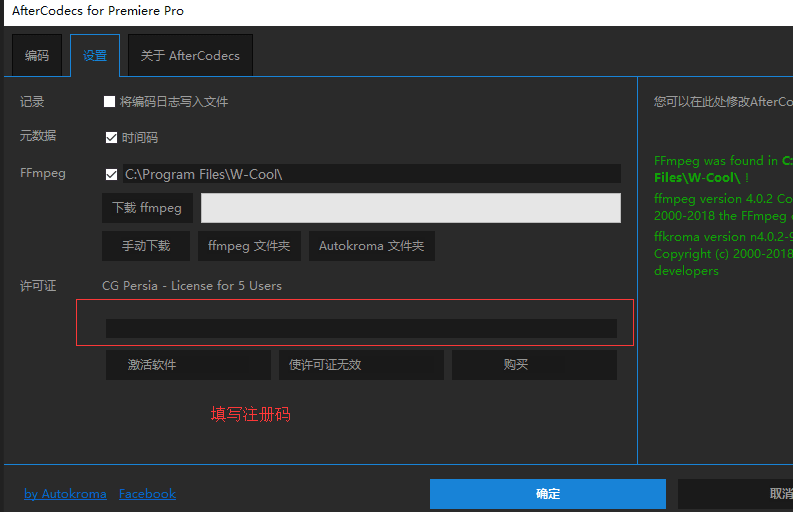The image size is (793, 512).
Task: Select the 设置 tab
Action: pyautogui.click(x=95, y=55)
